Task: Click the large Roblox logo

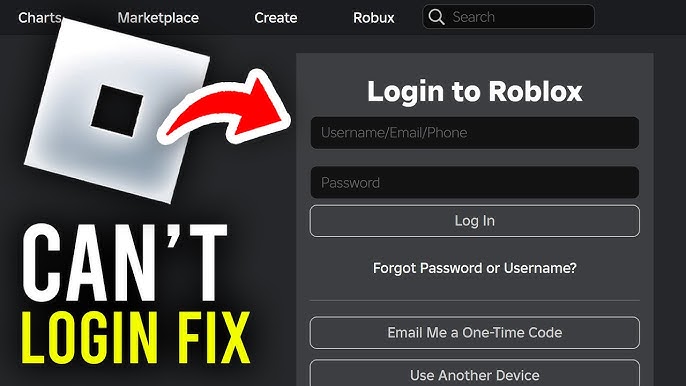Action: 117,110
